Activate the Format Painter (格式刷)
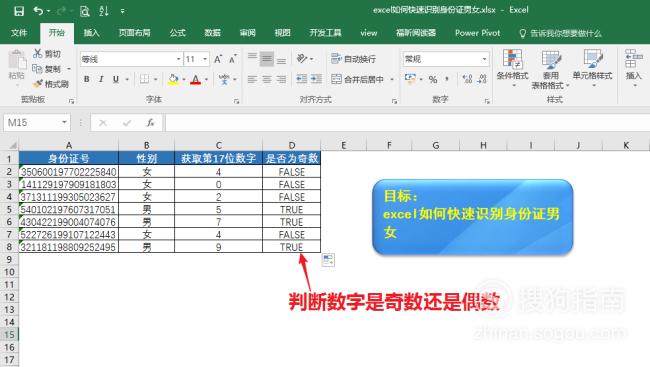The image size is (650, 367). 51,84
